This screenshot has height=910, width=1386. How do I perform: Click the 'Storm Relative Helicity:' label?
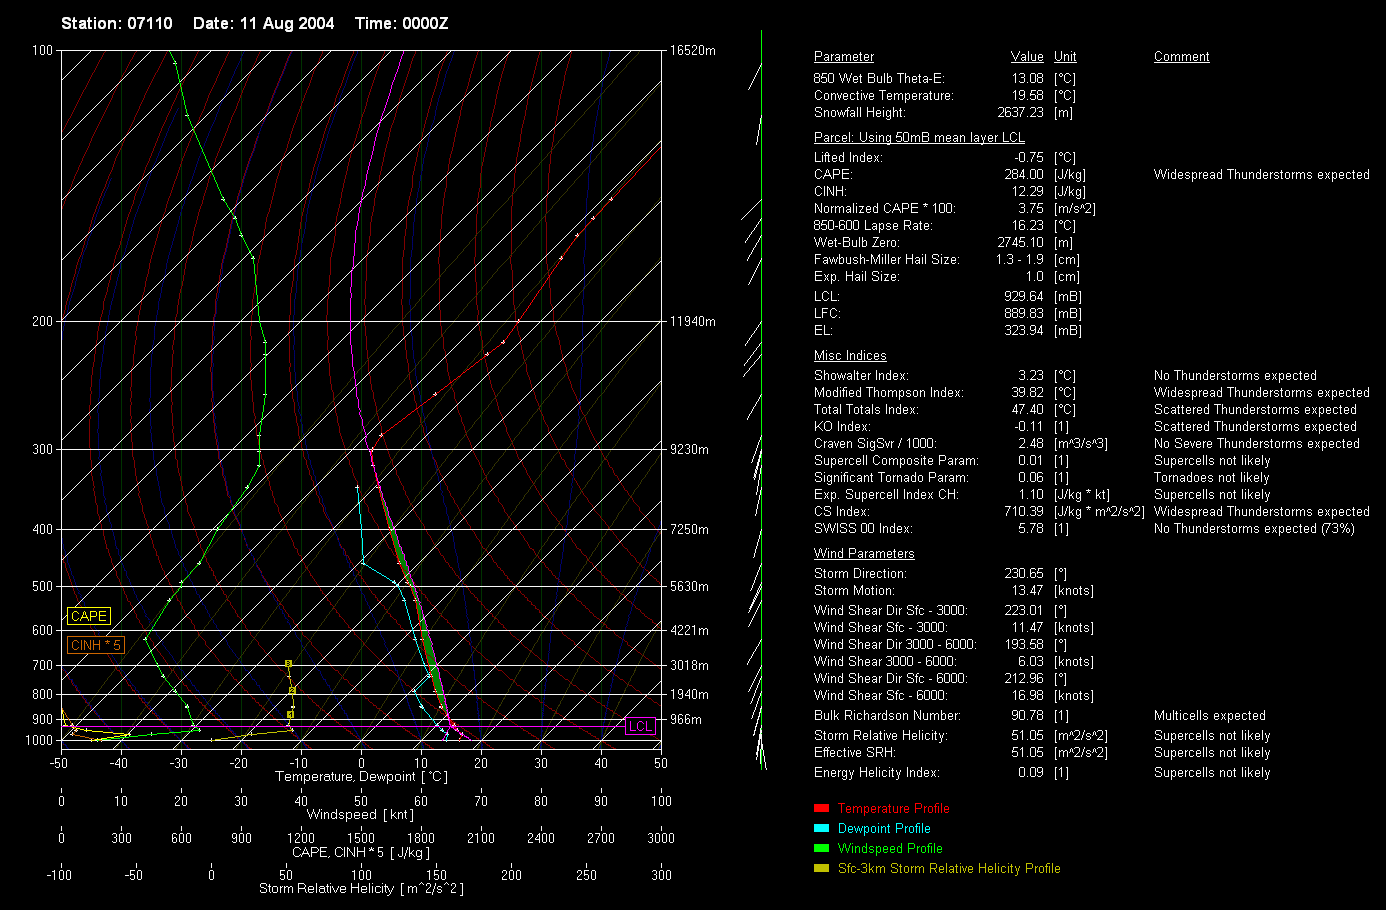click(881, 735)
